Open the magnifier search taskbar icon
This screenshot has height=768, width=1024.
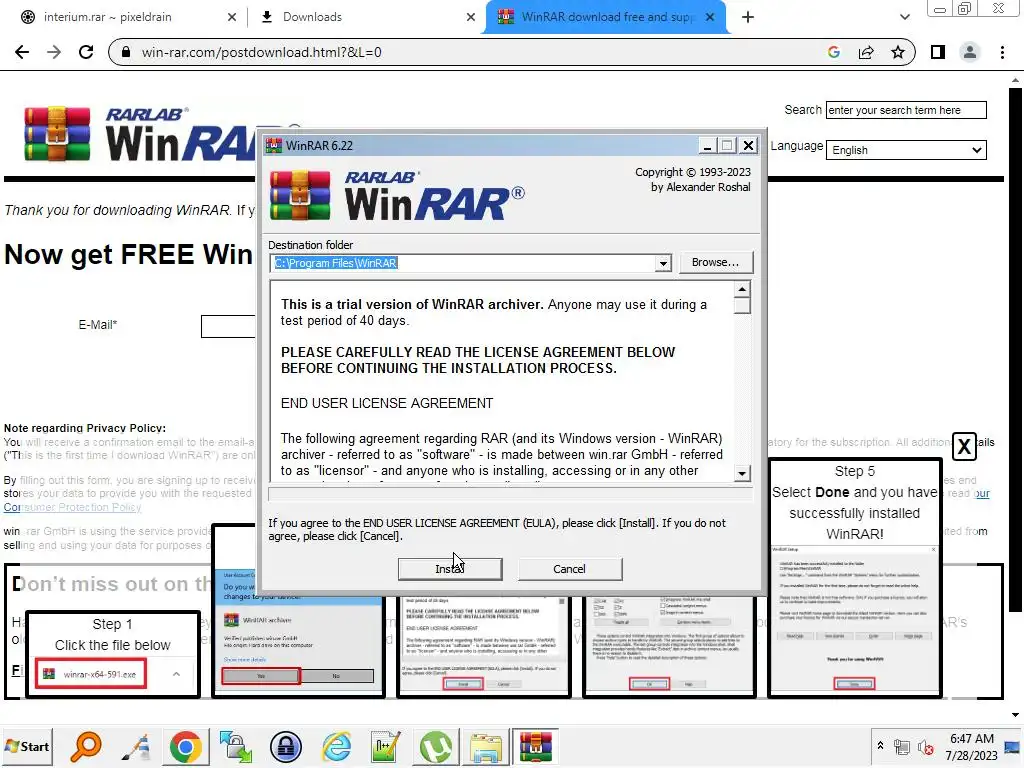pyautogui.click(x=86, y=747)
